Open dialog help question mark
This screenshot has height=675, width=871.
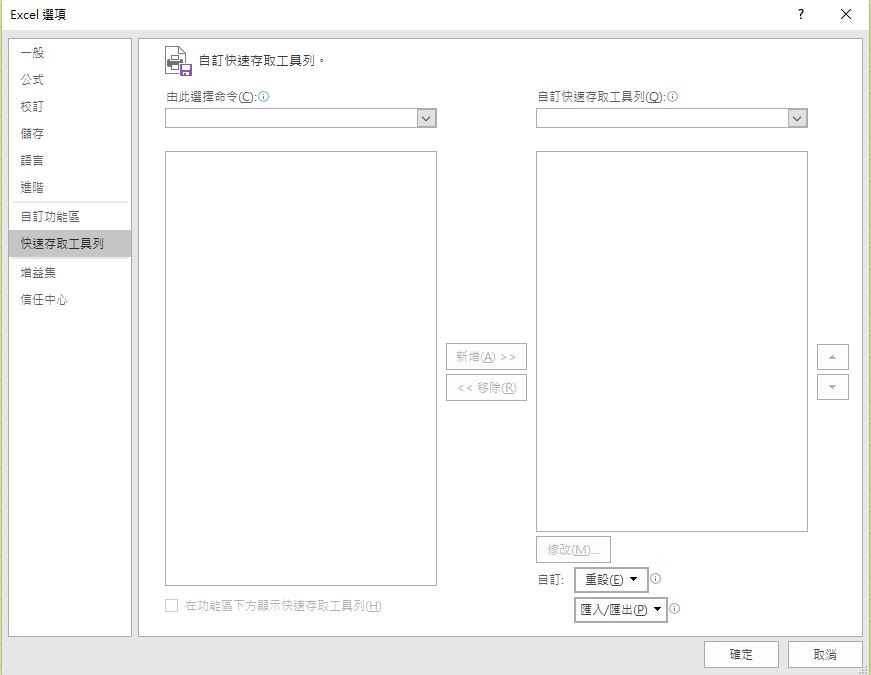(800, 14)
